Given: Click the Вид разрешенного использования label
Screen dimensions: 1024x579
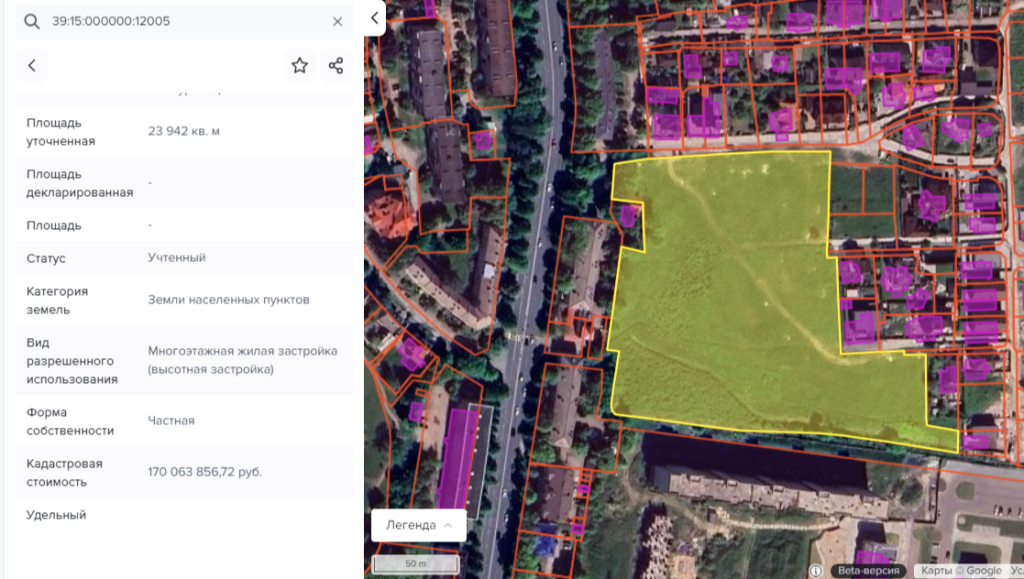Looking at the screenshot, I should [72, 361].
